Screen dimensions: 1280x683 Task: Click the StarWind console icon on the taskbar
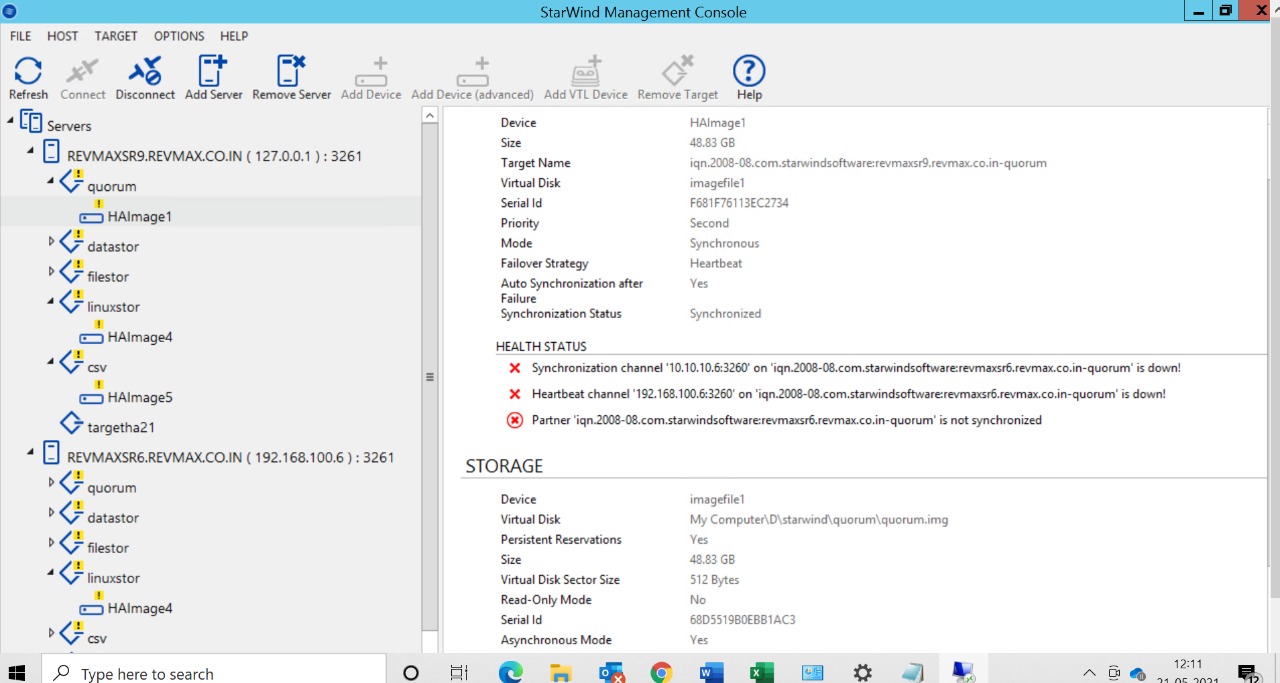[x=963, y=673]
